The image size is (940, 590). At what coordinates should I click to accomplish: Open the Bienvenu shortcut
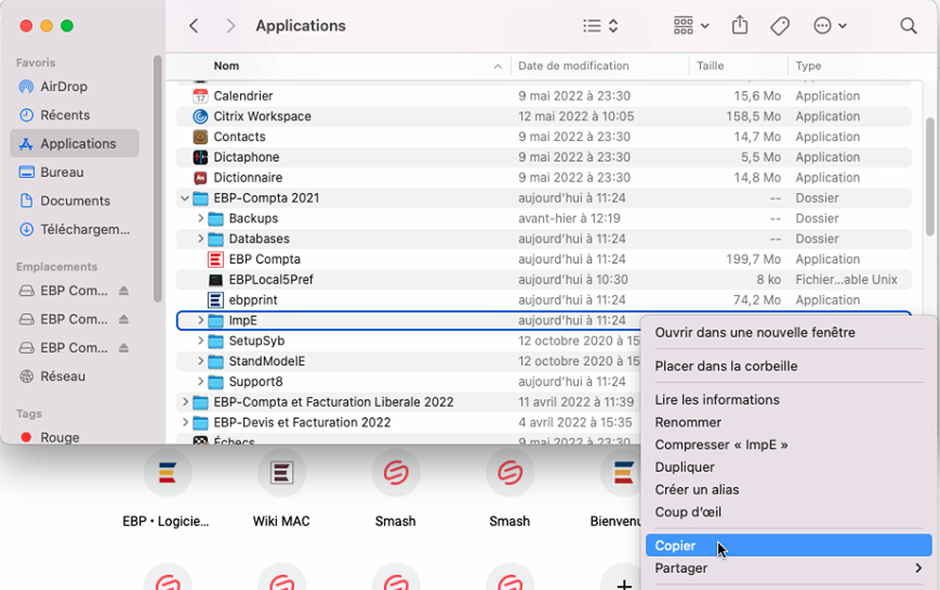[623, 473]
